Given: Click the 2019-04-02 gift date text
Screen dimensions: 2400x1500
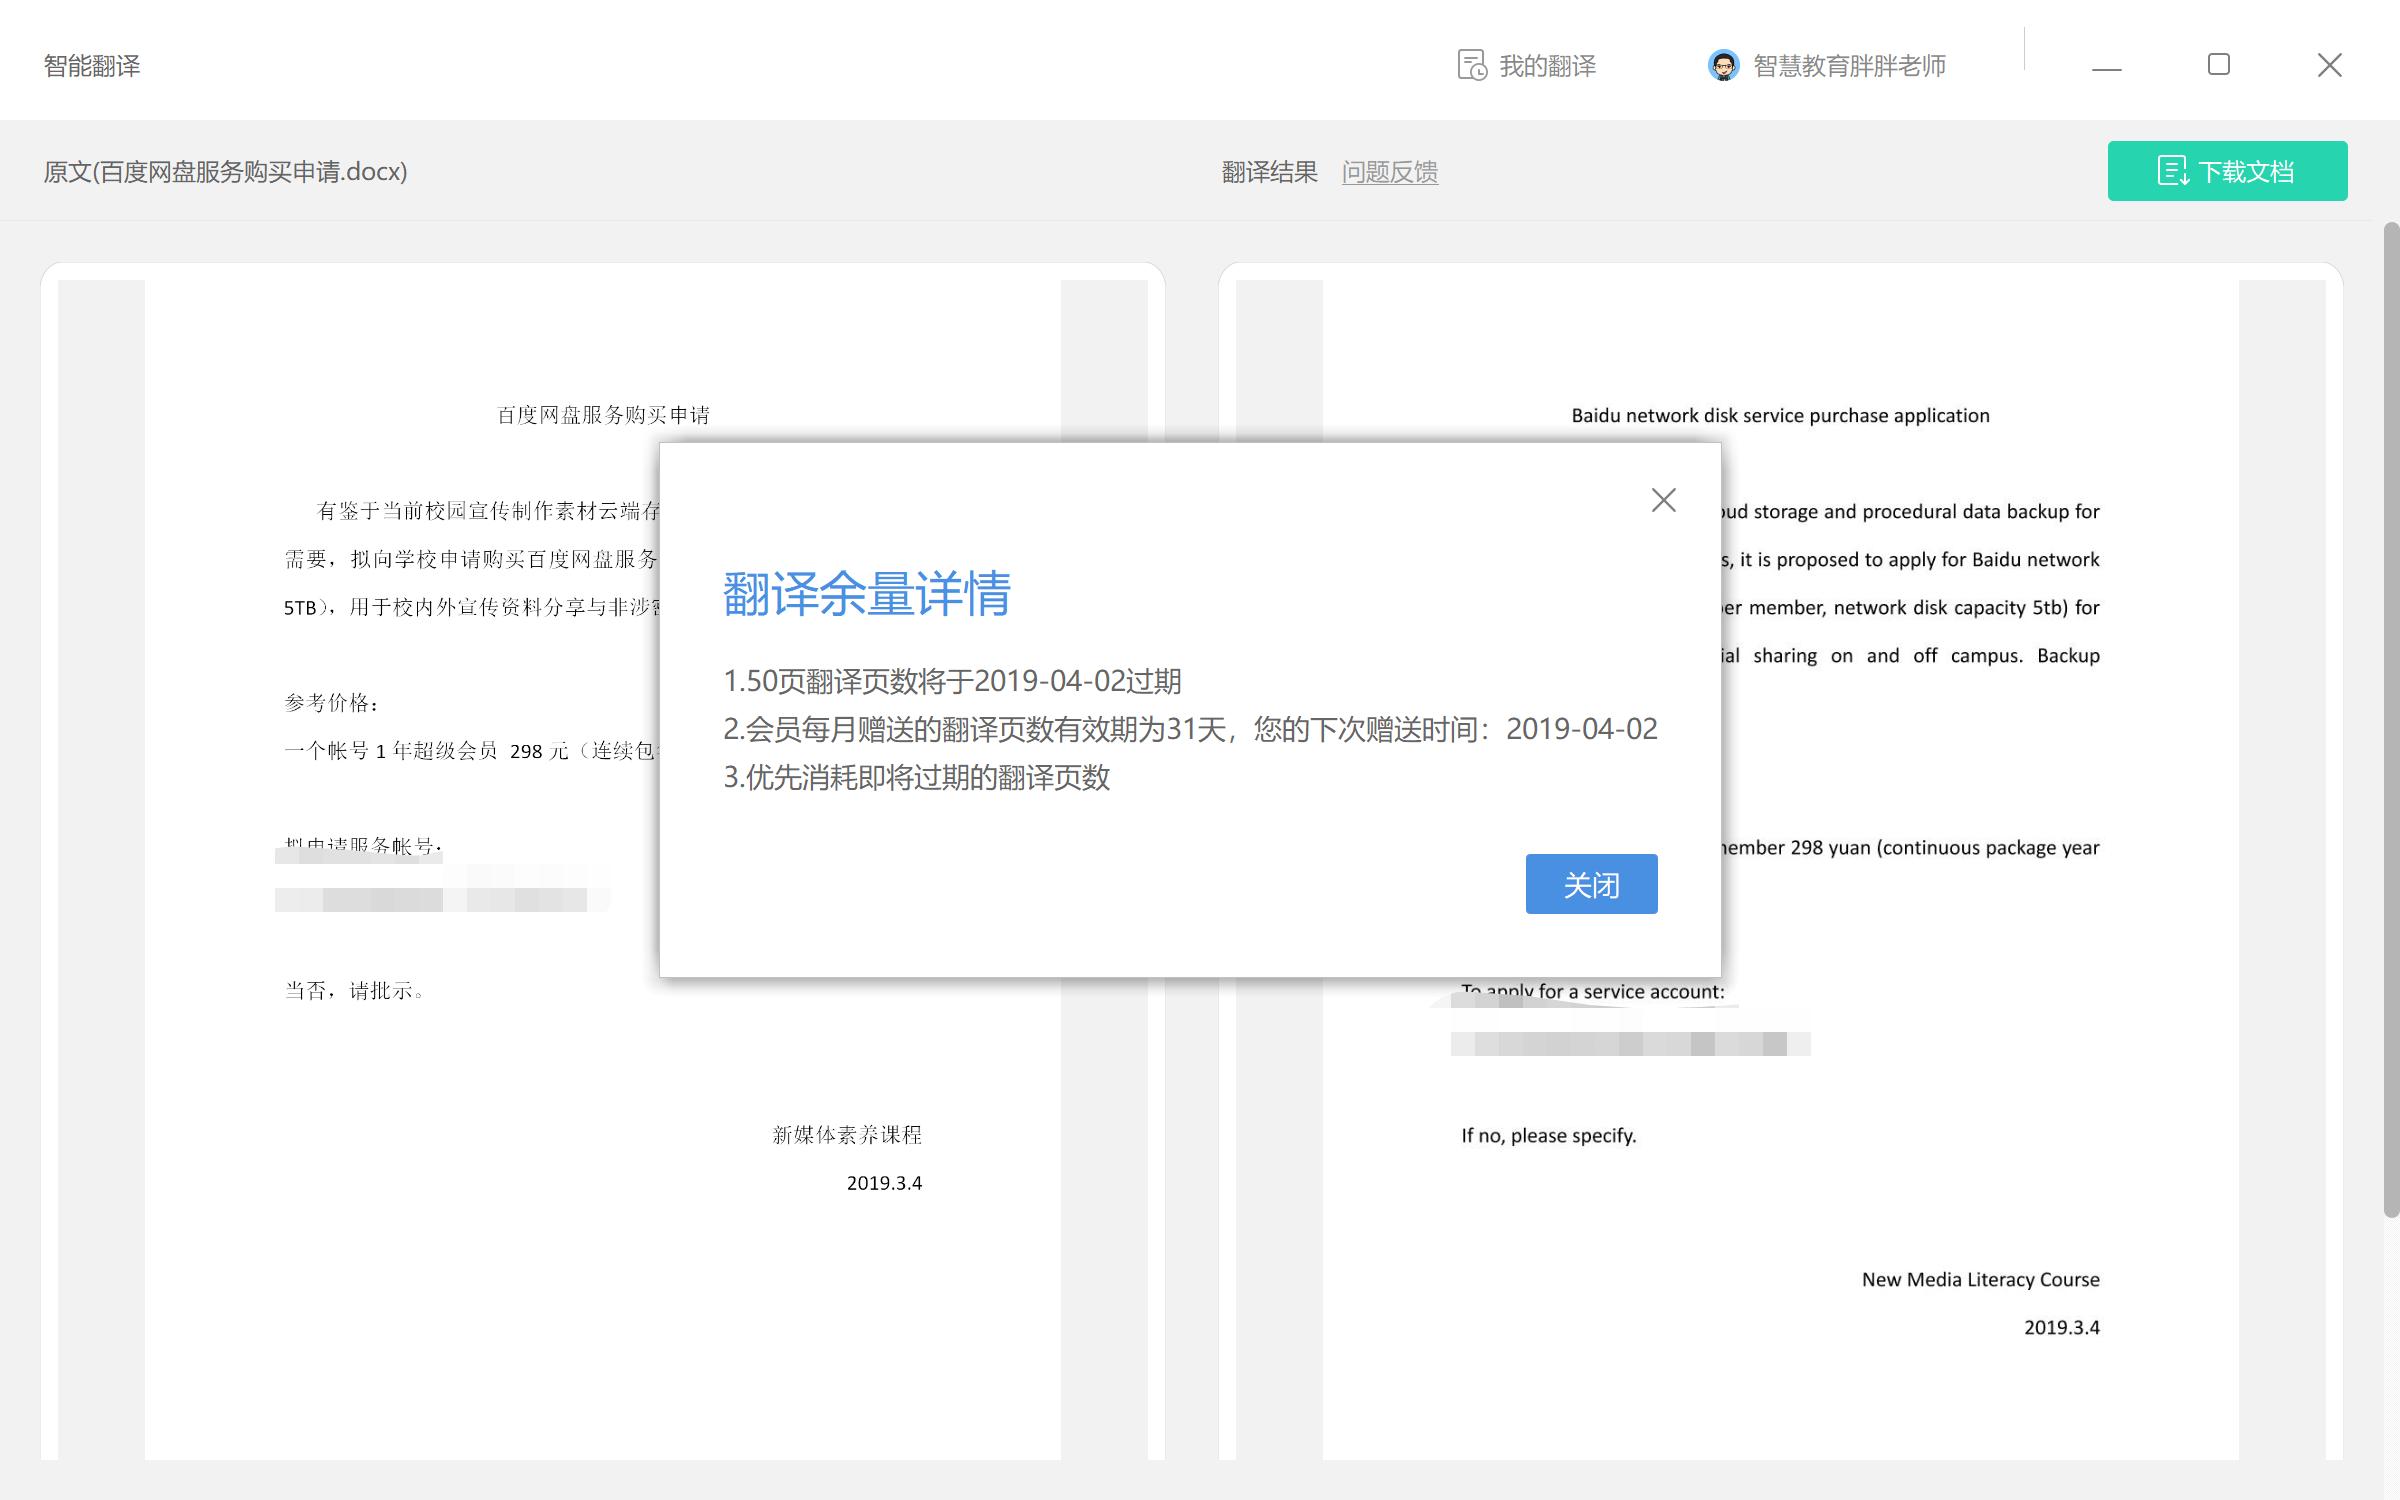Looking at the screenshot, I should coord(1581,729).
